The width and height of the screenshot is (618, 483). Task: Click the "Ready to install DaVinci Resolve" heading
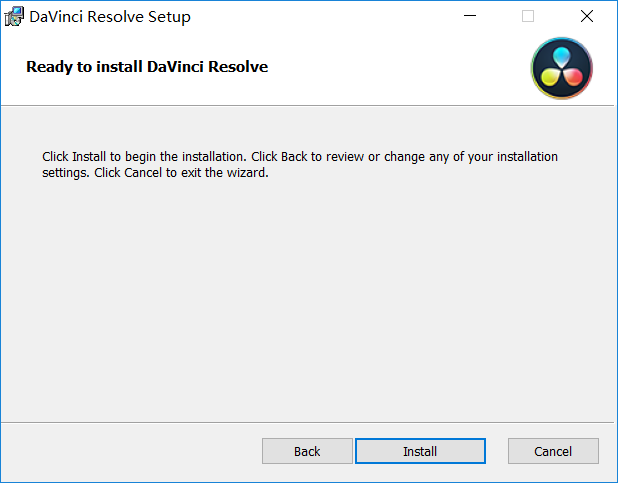[147, 68]
